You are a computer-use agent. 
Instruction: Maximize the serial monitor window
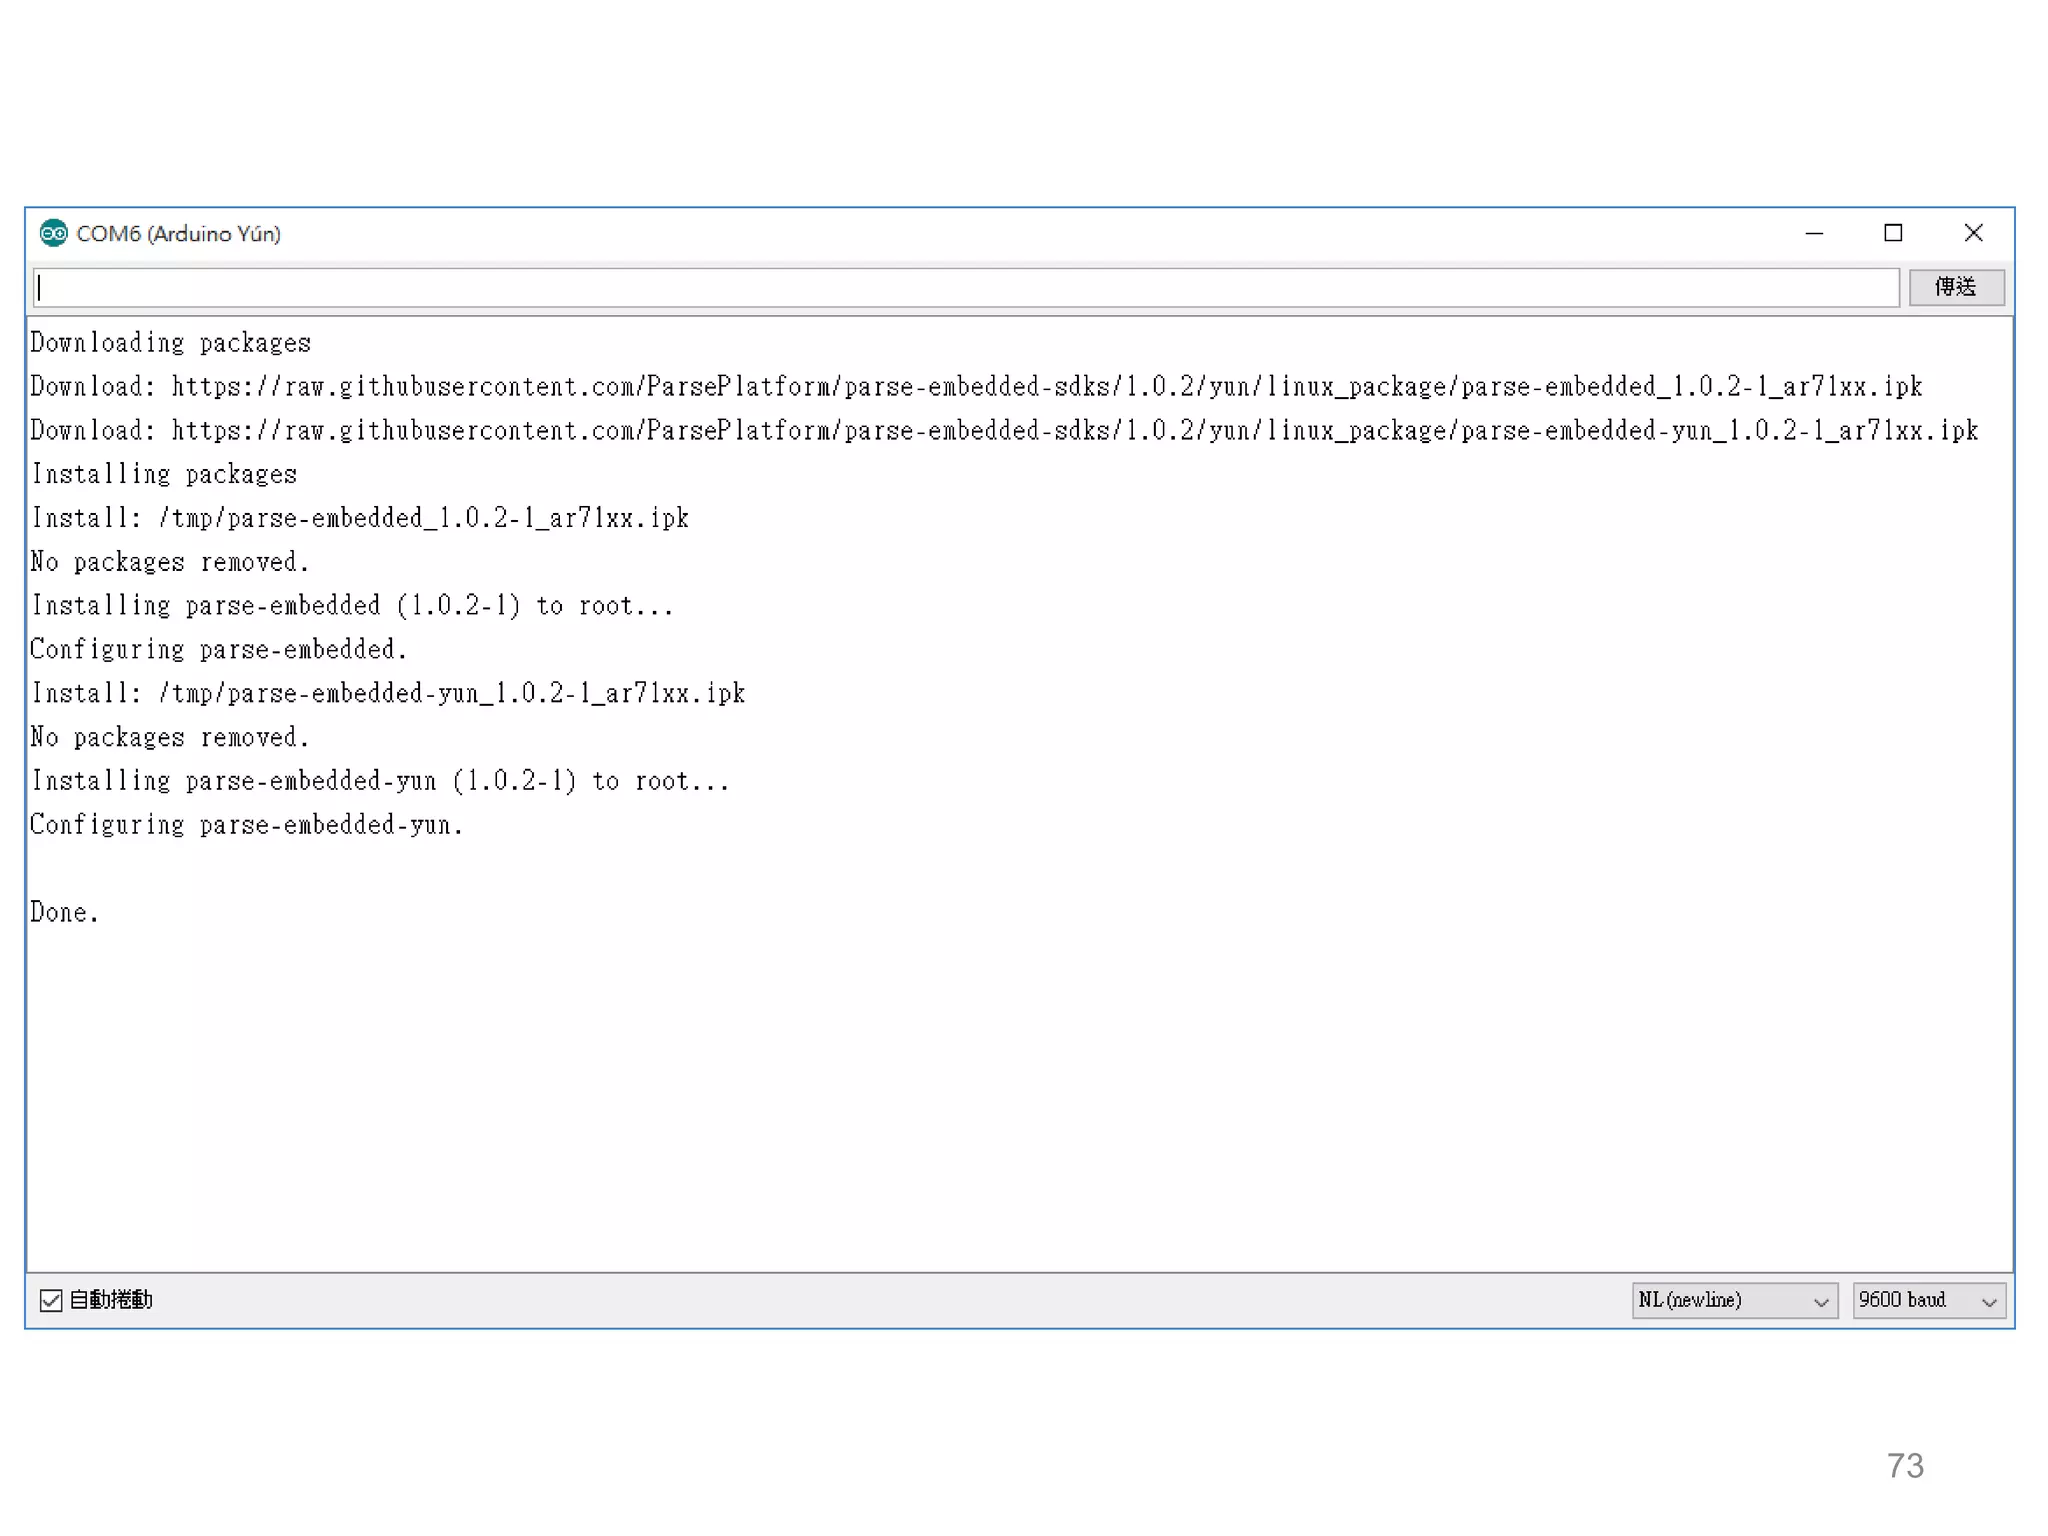[1893, 233]
